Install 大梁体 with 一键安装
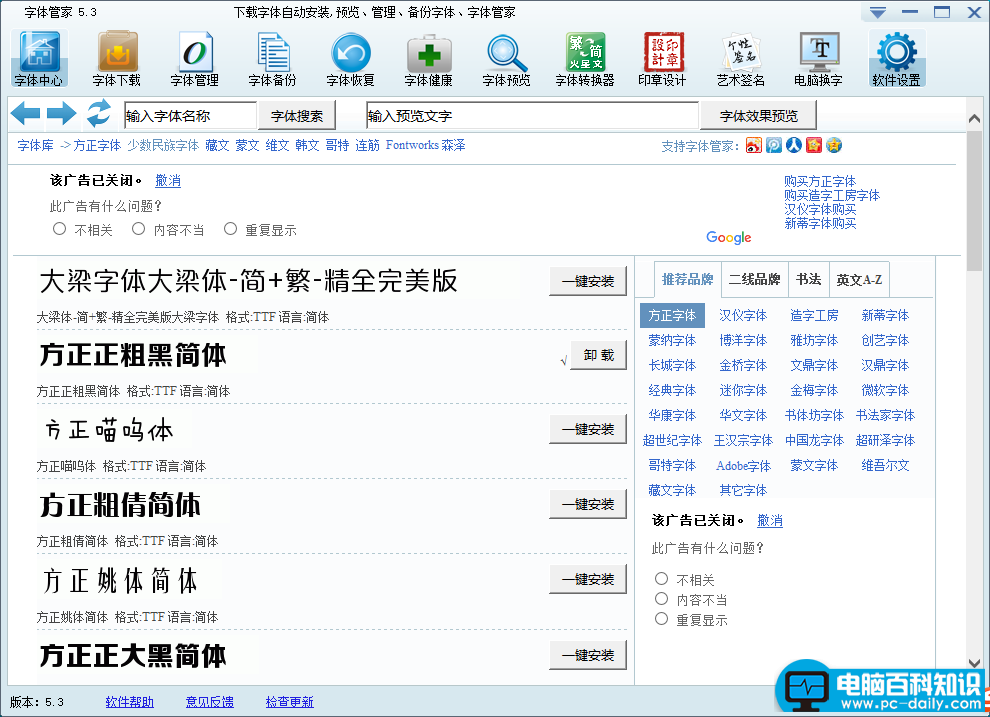Image resolution: width=990 pixels, height=717 pixels. coord(588,281)
